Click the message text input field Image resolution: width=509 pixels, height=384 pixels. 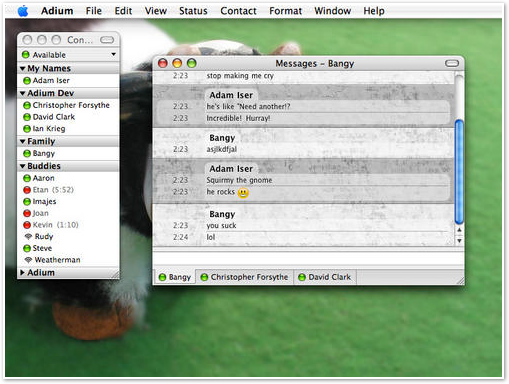[308, 258]
